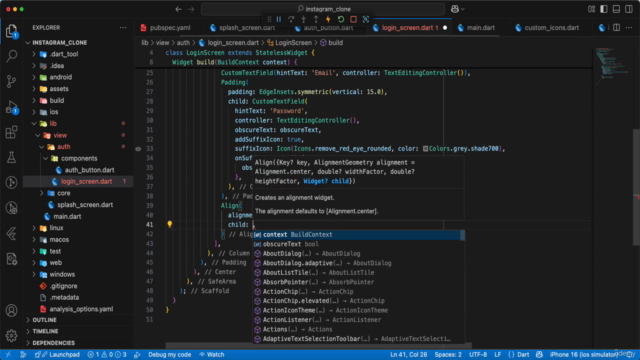Select iPhone 16 simulator device
Screen dimensions: 640x360
[583, 354]
